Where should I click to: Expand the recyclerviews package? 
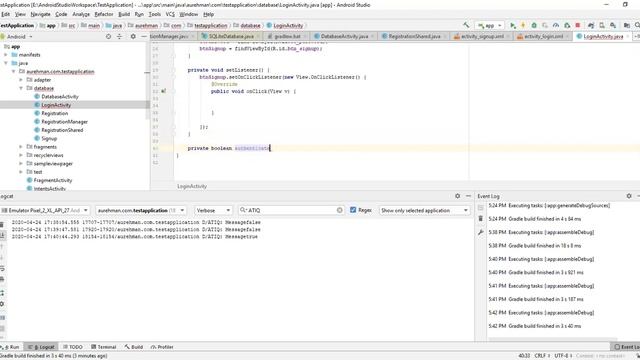pos(21,155)
